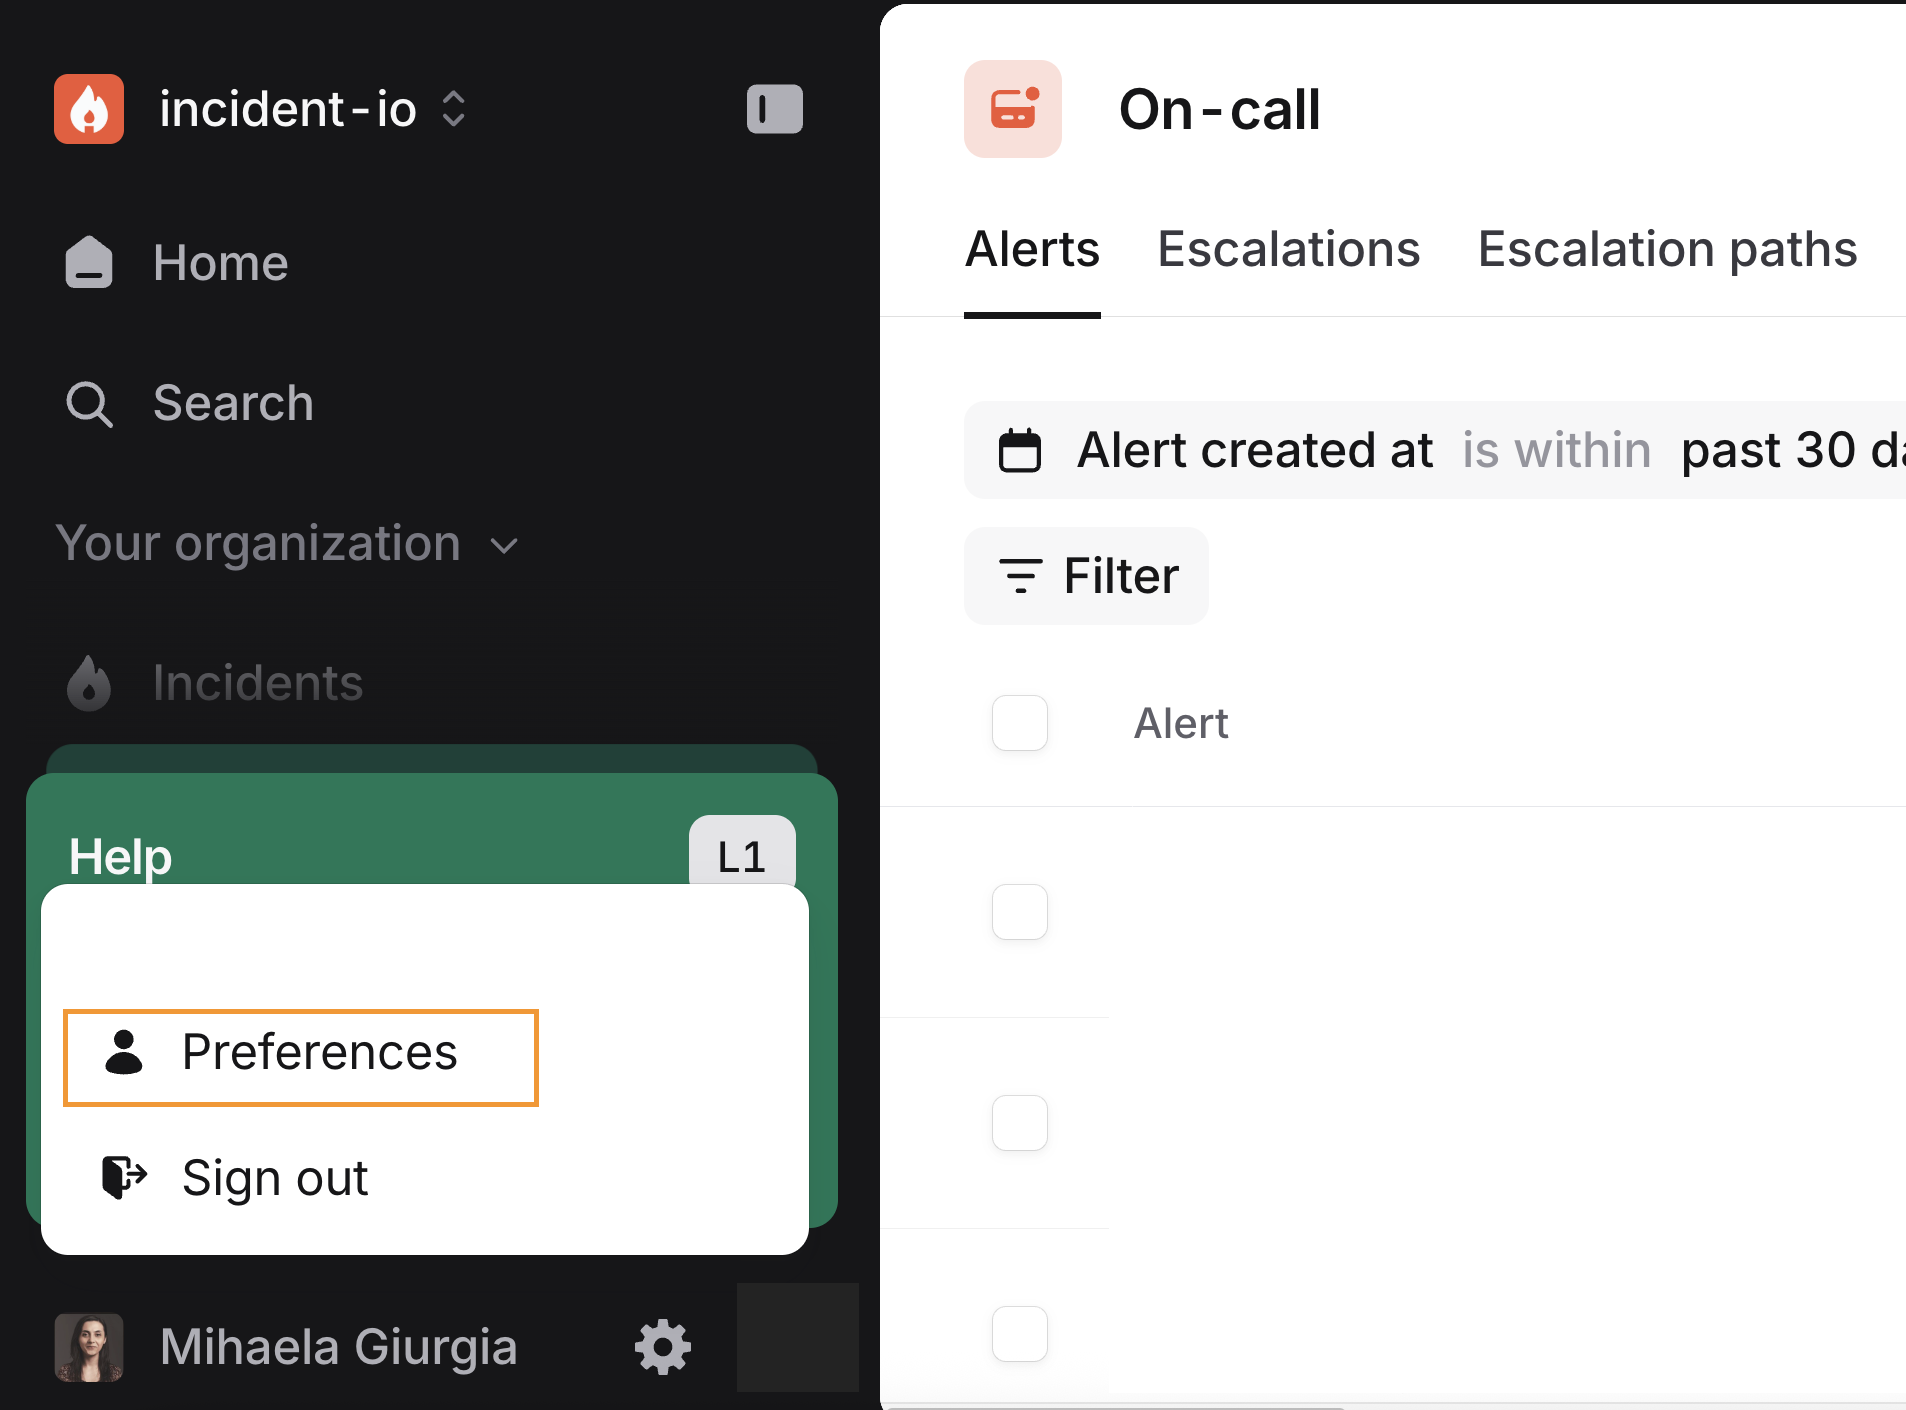Click the On-call pager icon
The image size is (1906, 1410).
click(1013, 109)
